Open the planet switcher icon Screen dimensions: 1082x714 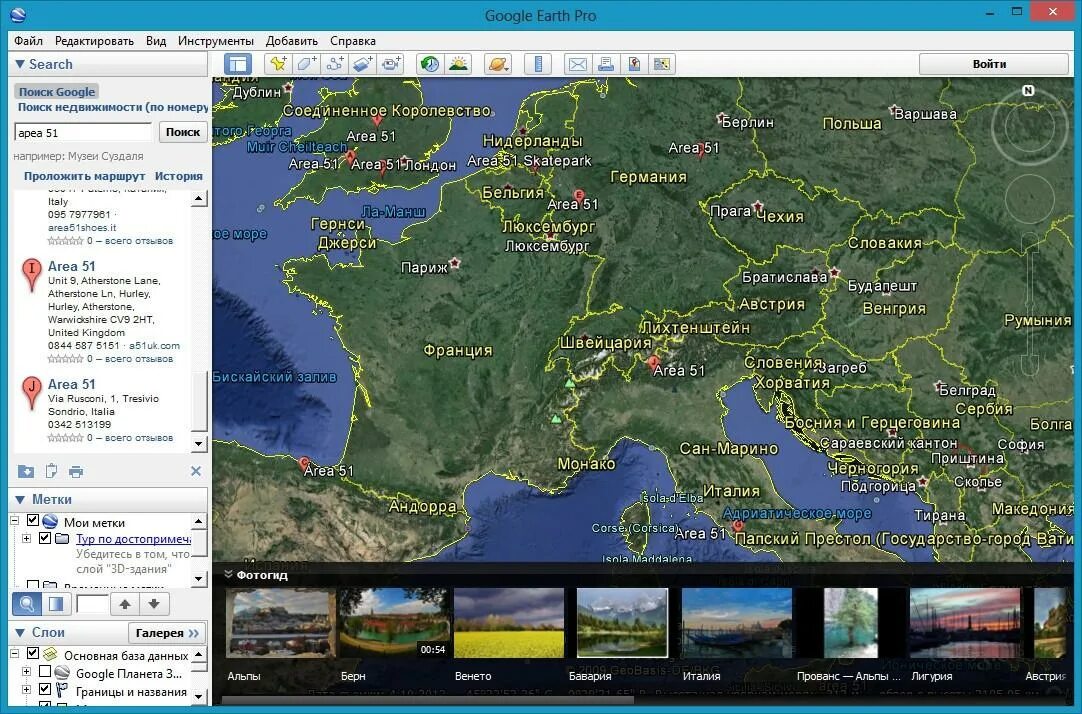pyautogui.click(x=498, y=64)
